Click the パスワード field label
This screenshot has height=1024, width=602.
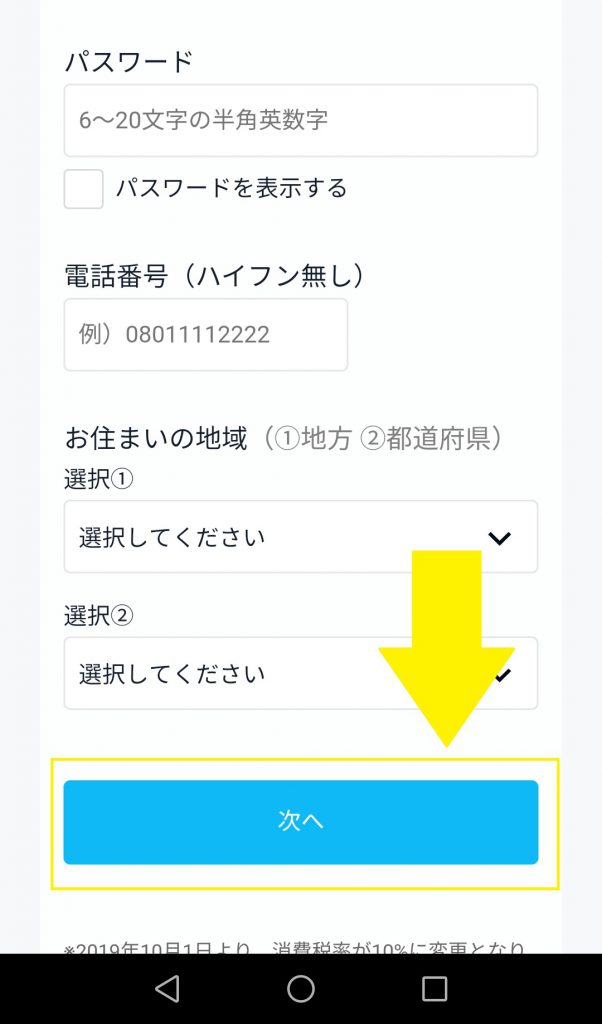tap(129, 61)
